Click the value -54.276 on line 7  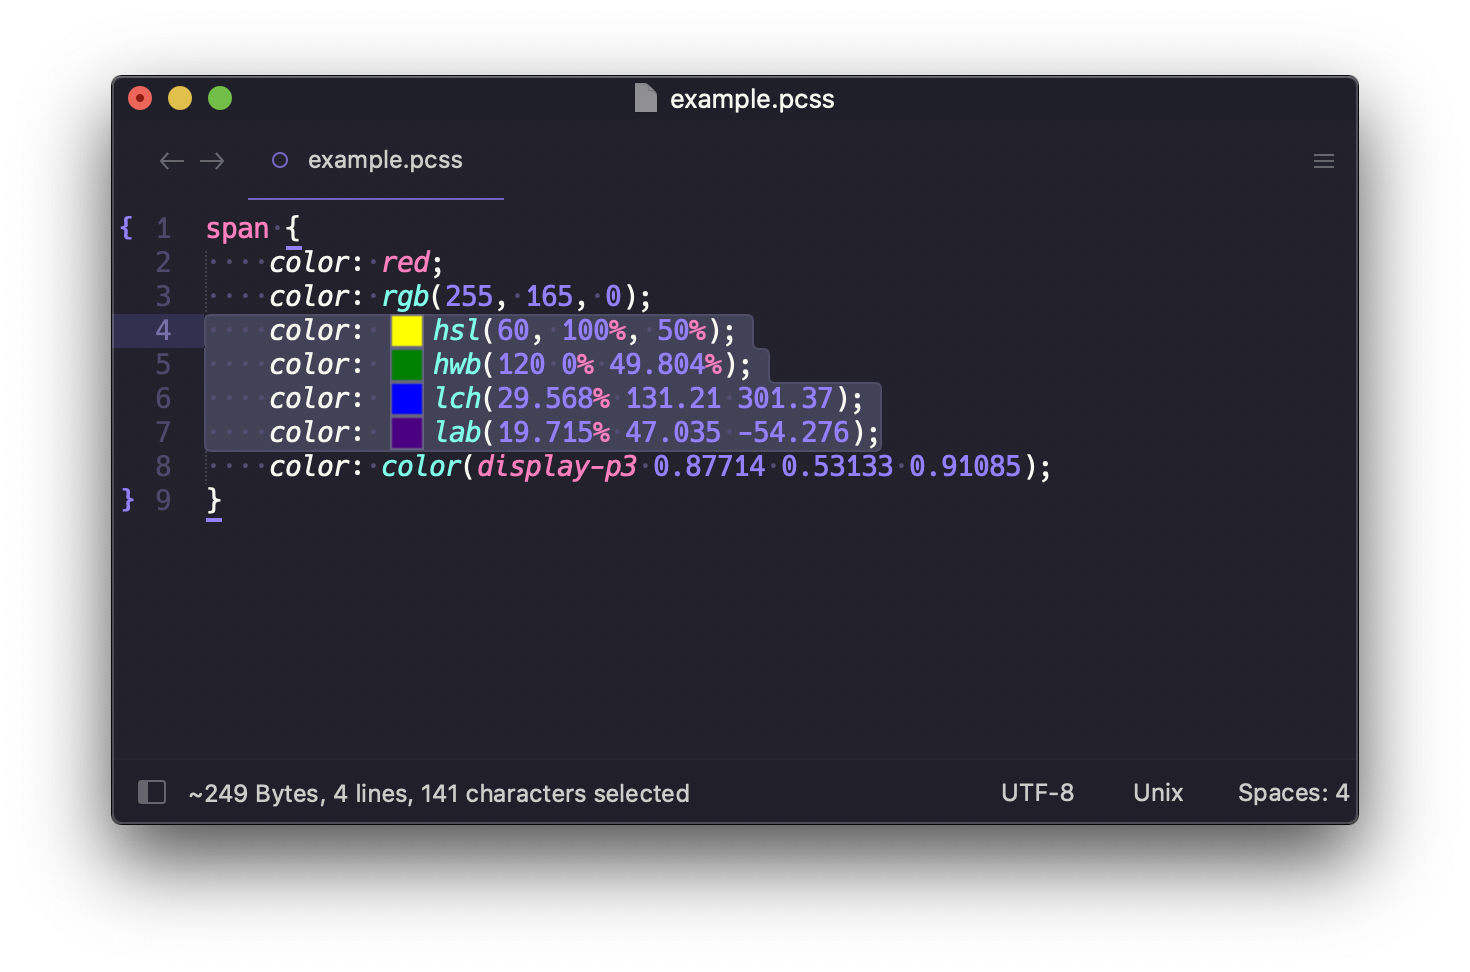coord(793,432)
